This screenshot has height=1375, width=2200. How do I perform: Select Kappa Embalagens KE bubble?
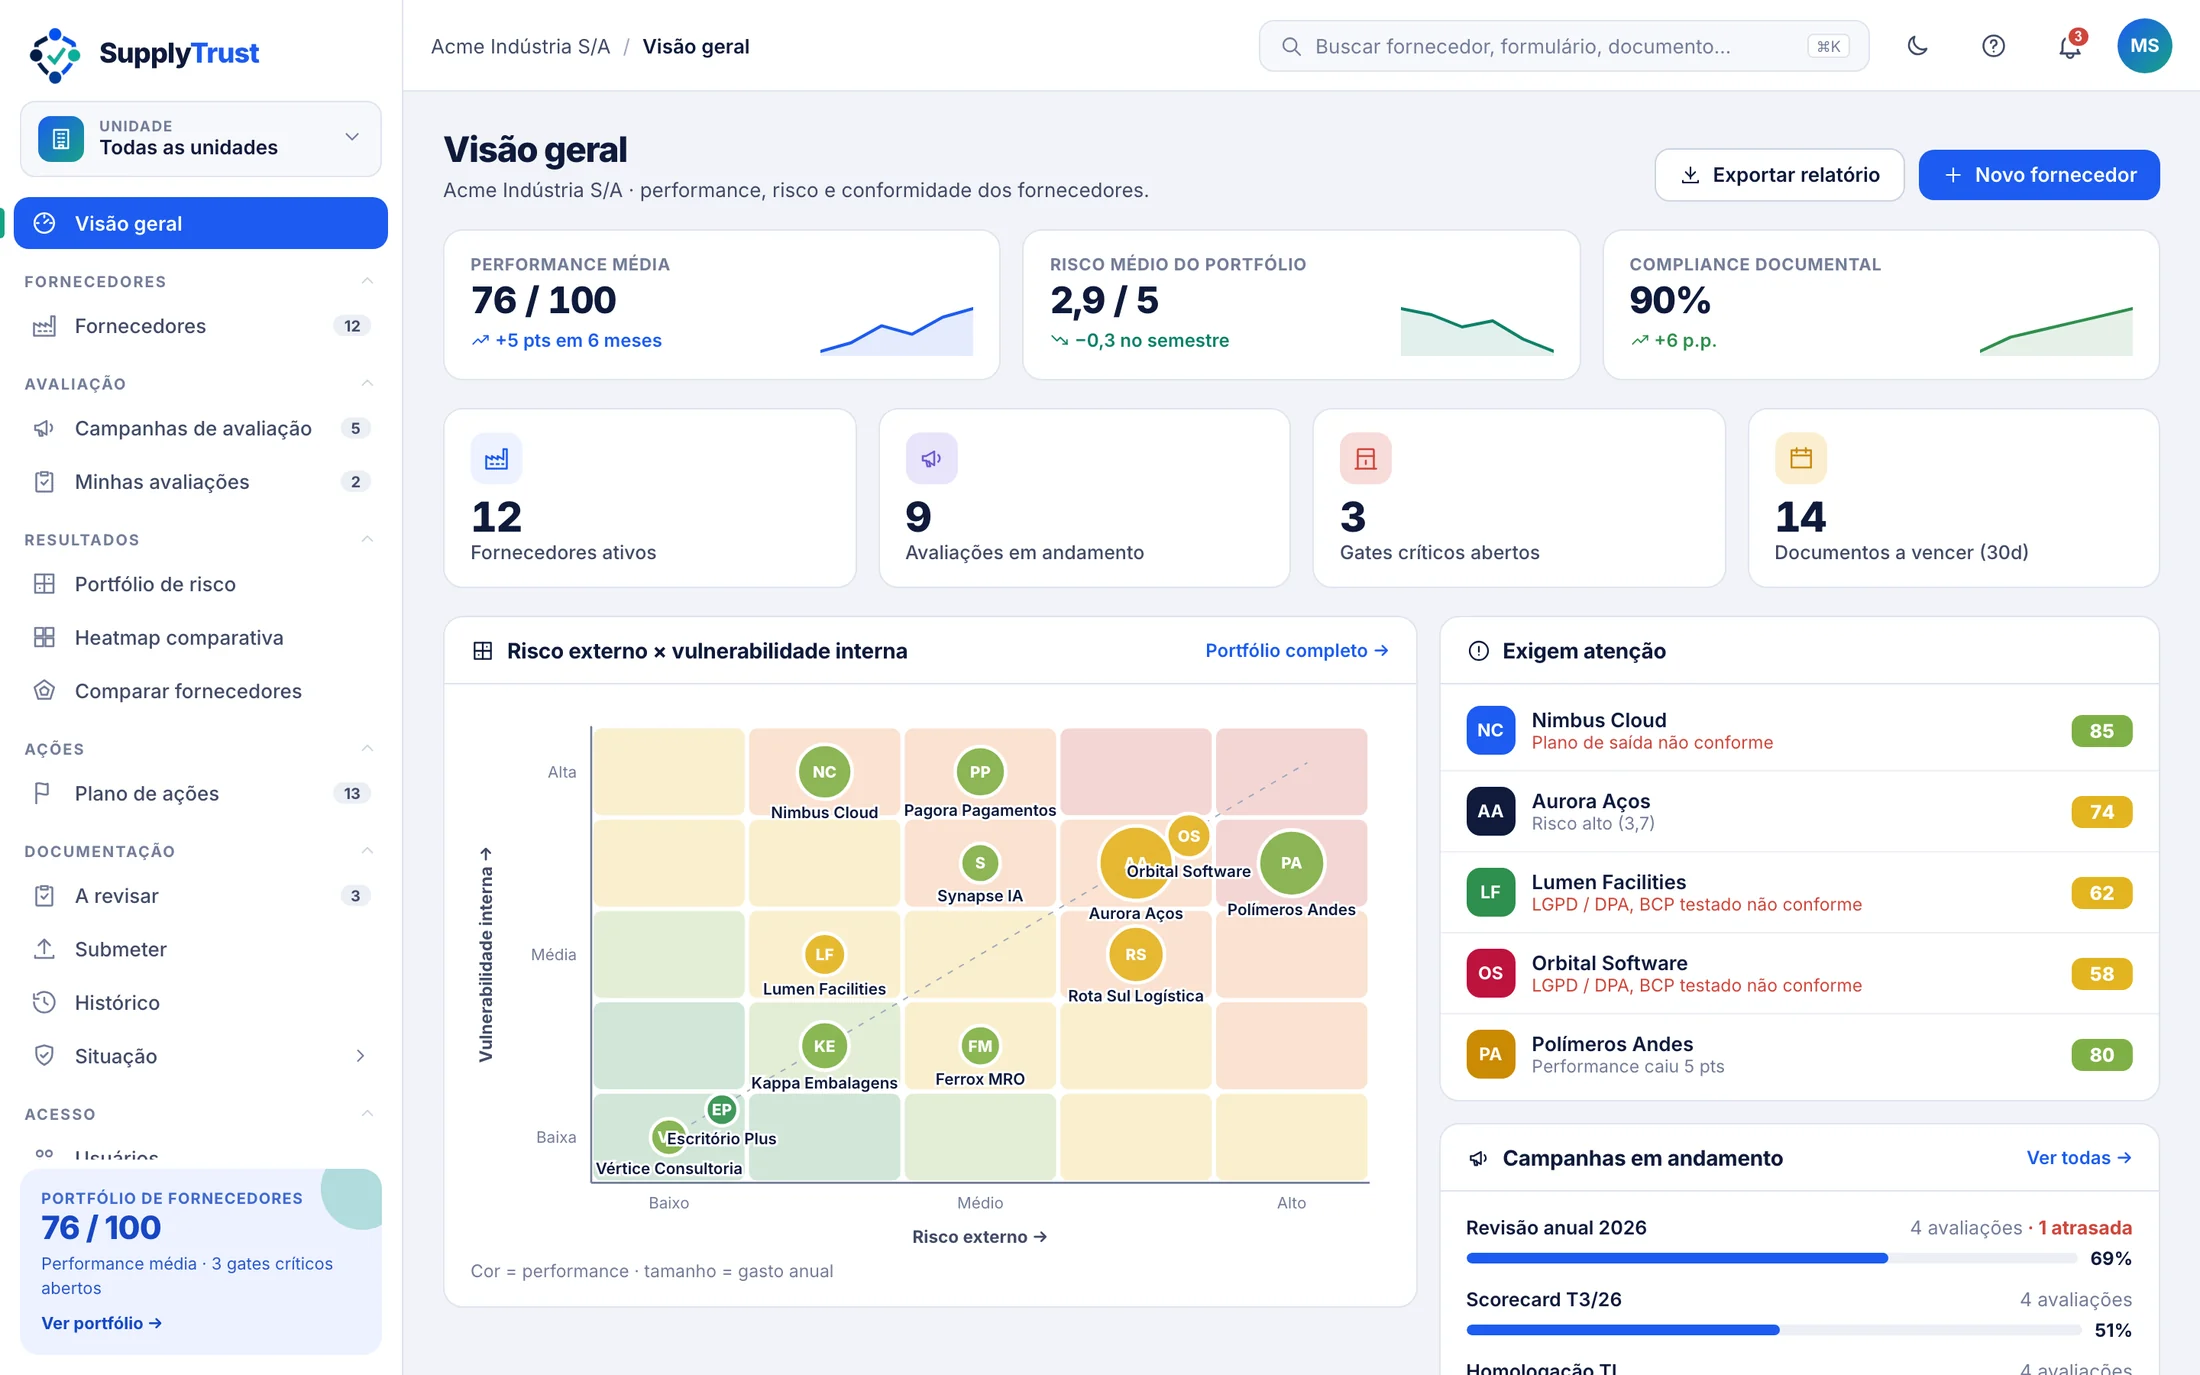[824, 1046]
